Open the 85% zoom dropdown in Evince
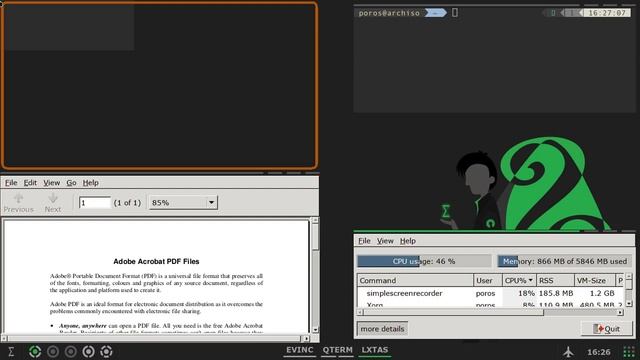 tap(183, 202)
